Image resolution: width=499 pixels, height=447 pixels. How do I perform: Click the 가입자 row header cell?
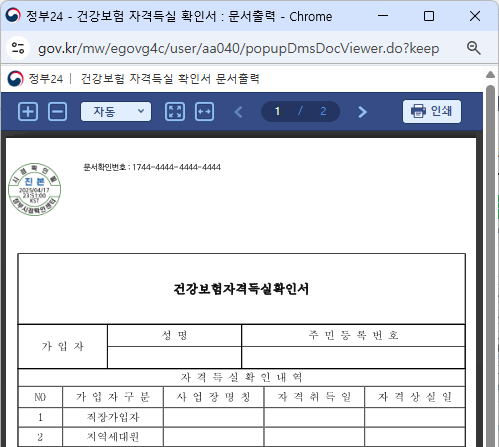tap(63, 346)
